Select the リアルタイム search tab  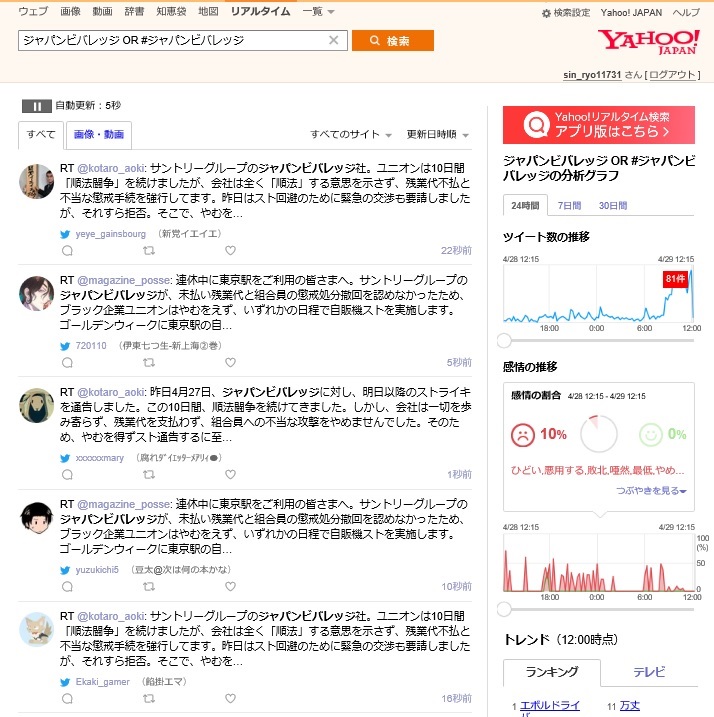[260, 11]
